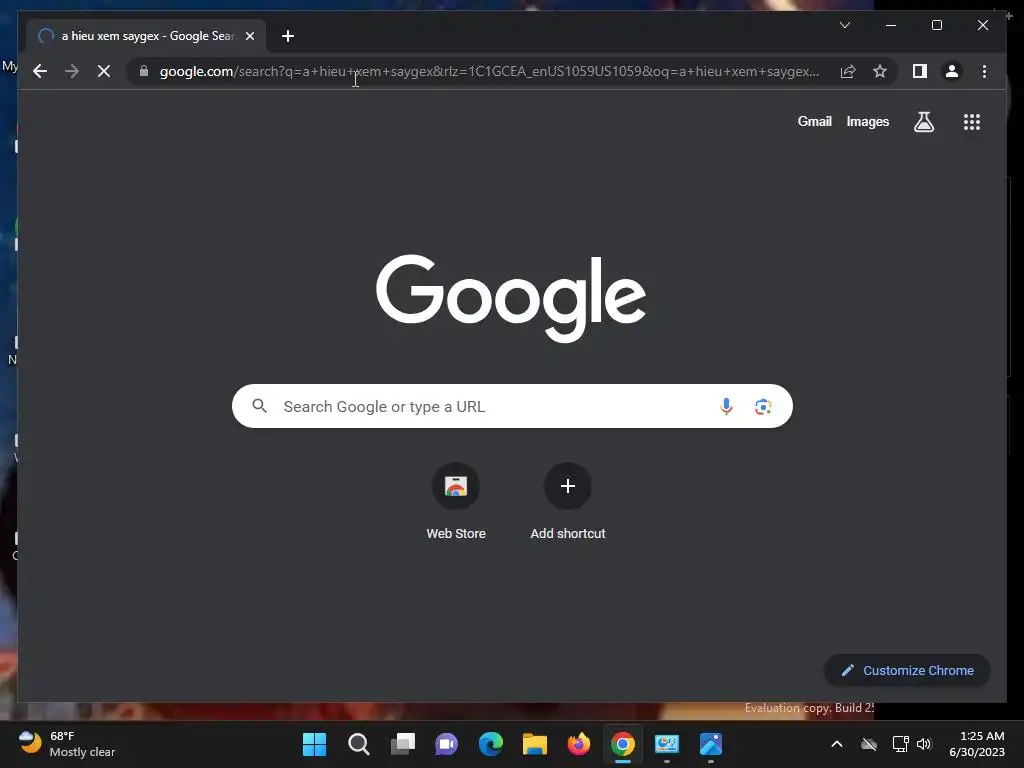Close the 'a hieu xem saygex' tab
1024x768 pixels.
click(x=249, y=36)
